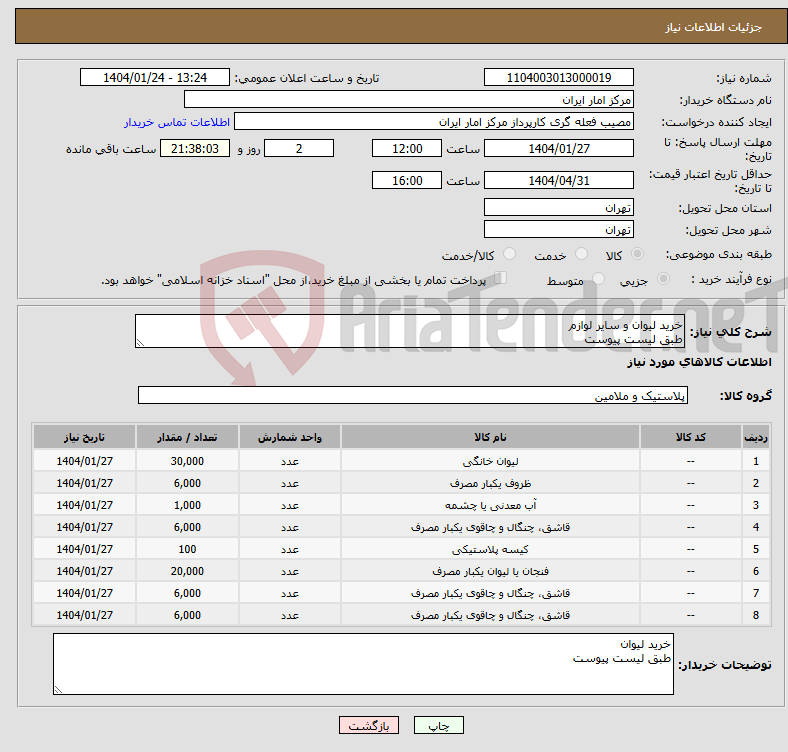This screenshot has width=788, height=752.
Task: Select the خدمت radio button
Action: pyautogui.click(x=581, y=254)
